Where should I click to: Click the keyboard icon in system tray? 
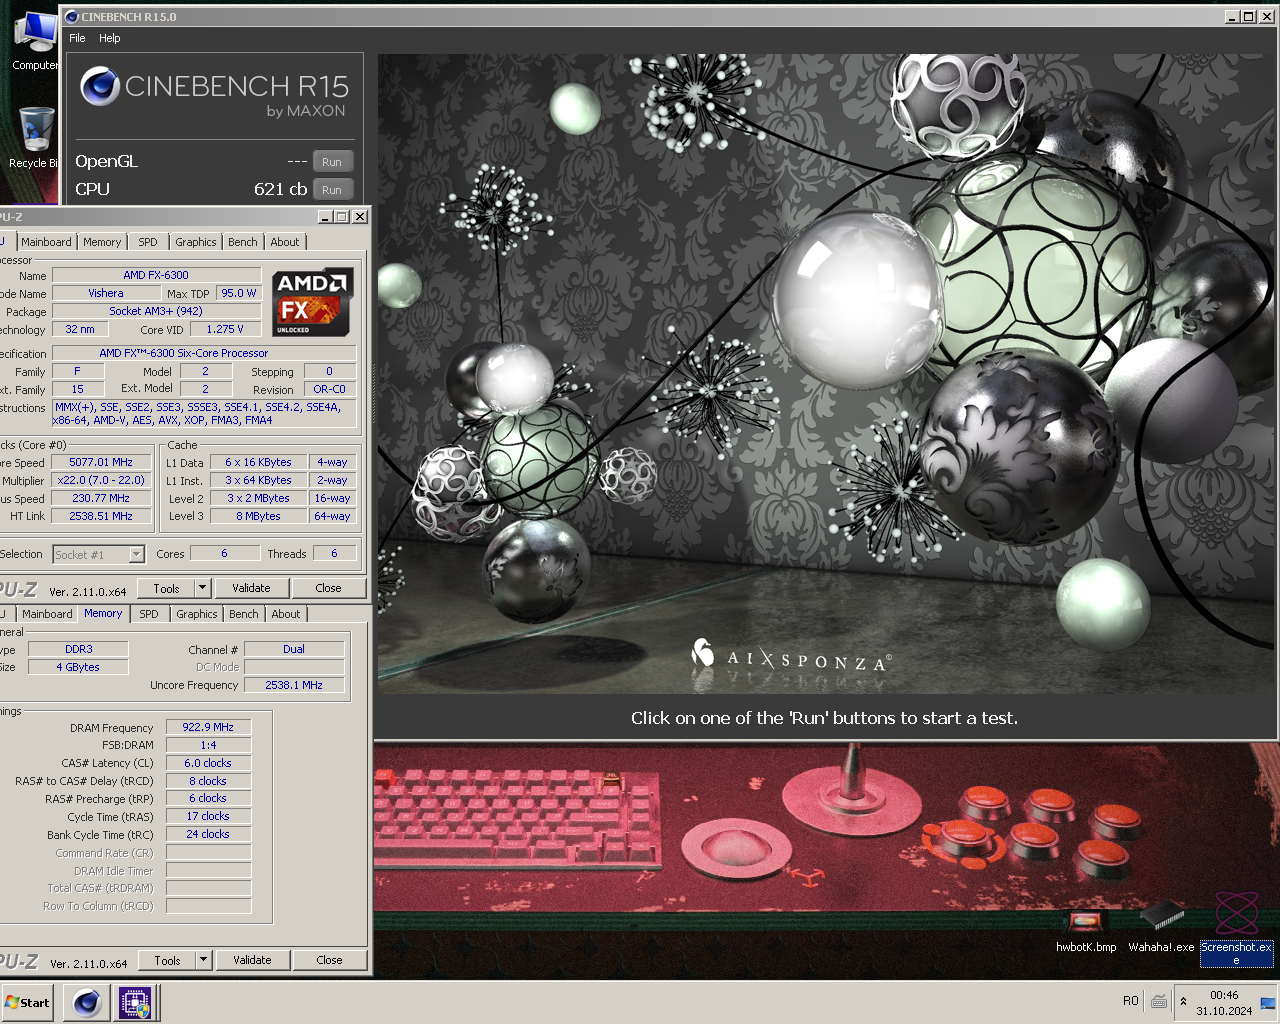coord(1159,1001)
